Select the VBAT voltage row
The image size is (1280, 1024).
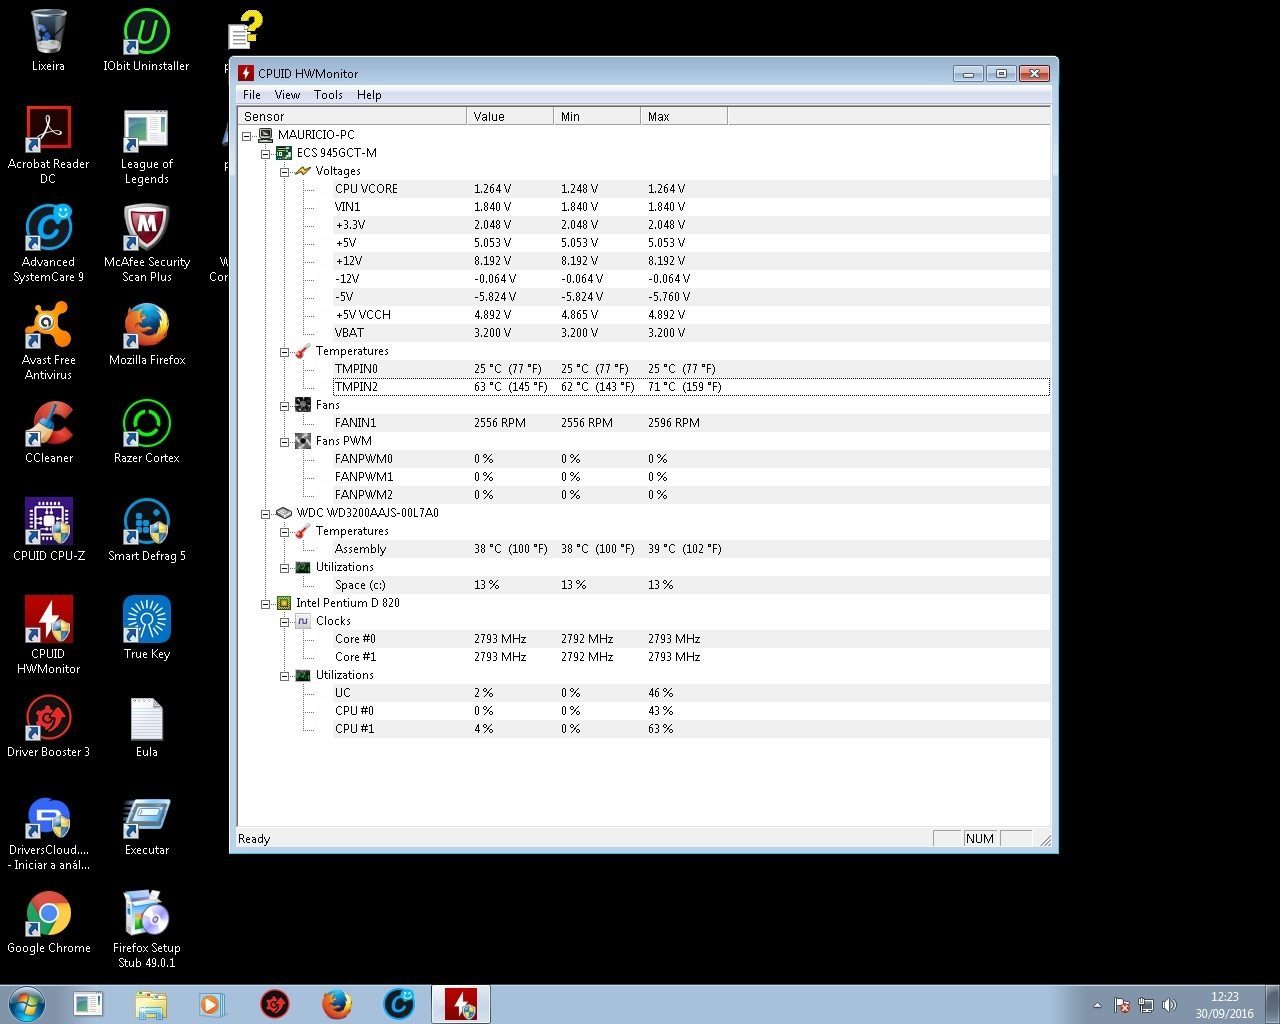[691, 333]
